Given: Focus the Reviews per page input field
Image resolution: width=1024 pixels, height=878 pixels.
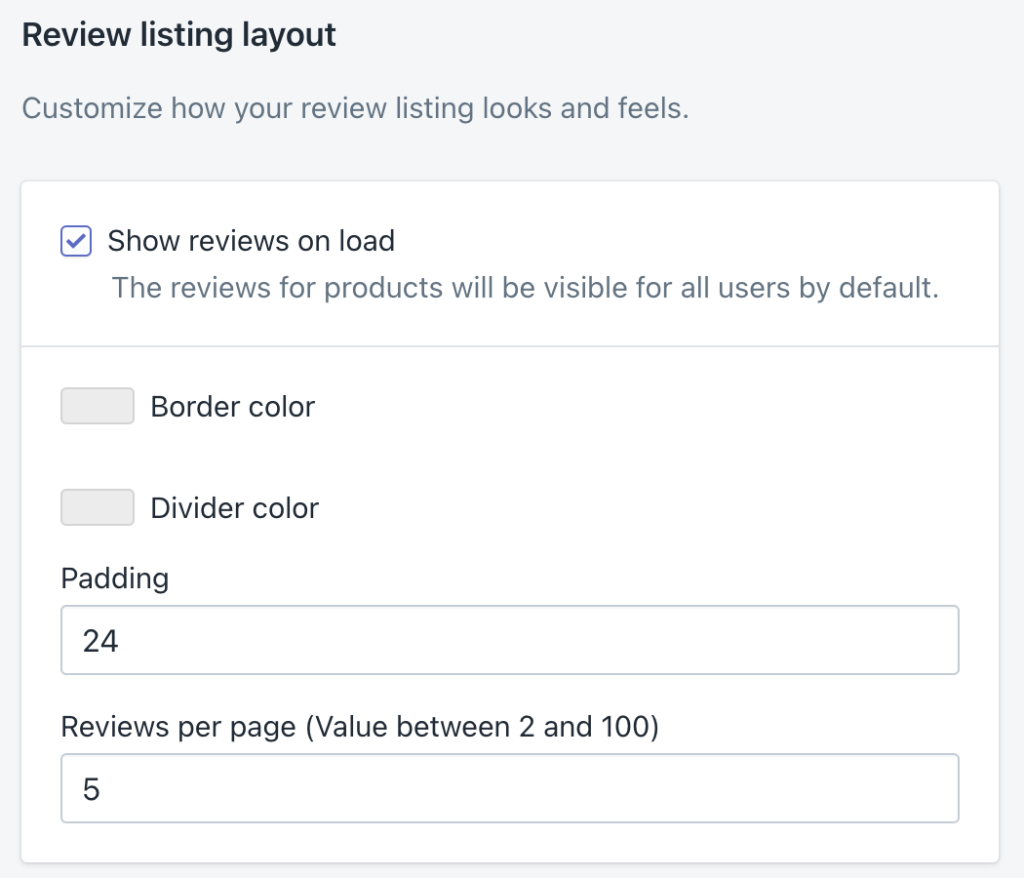Looking at the screenshot, I should [x=510, y=789].
